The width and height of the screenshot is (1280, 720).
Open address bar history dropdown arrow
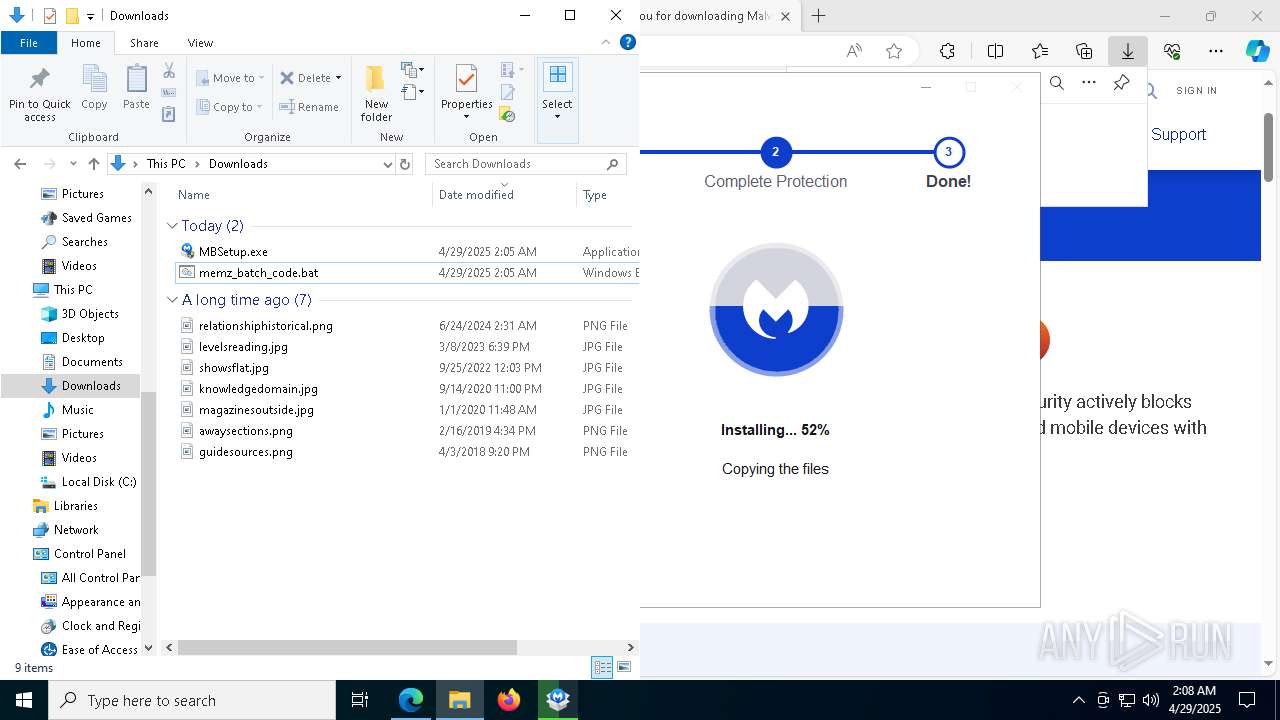388,164
